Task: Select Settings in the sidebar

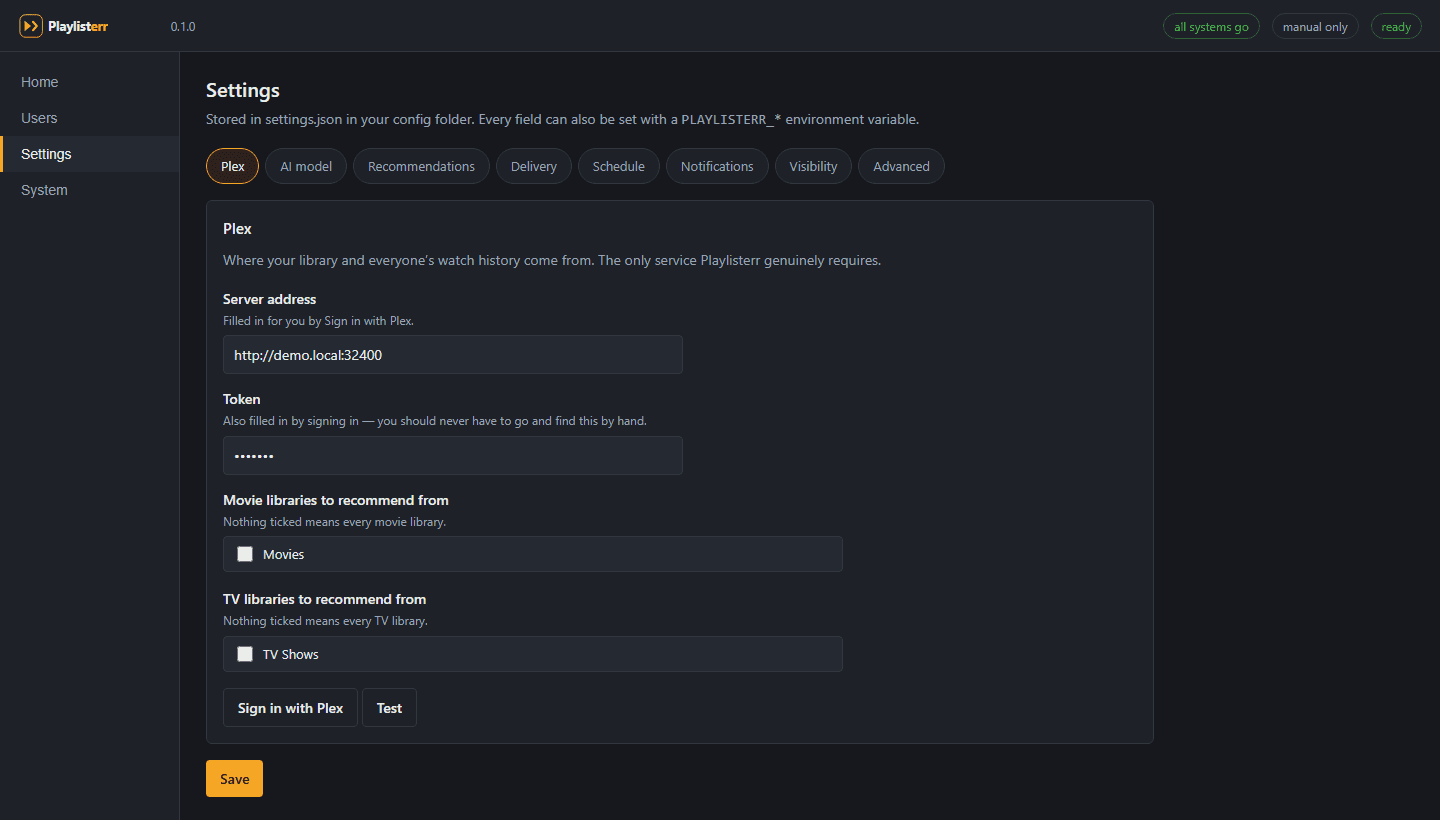Action: tap(90, 154)
